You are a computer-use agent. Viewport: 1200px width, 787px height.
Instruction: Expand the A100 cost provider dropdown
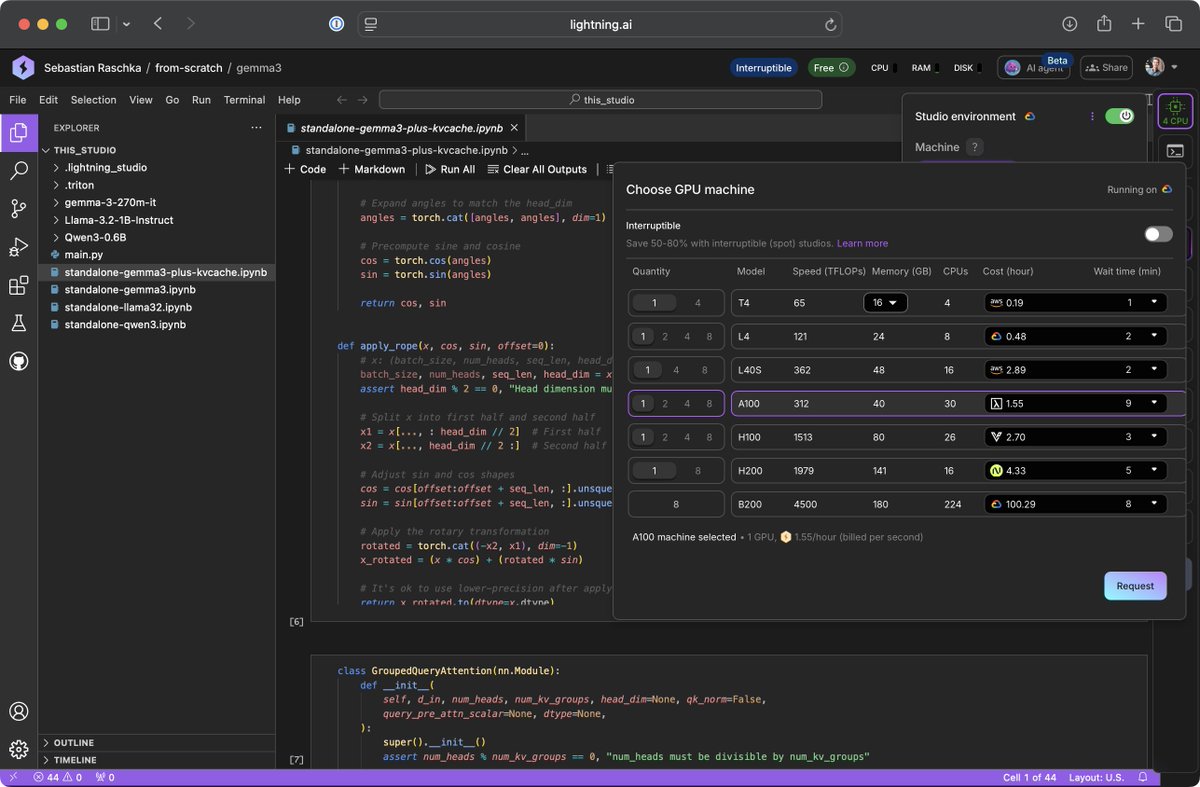[1153, 403]
